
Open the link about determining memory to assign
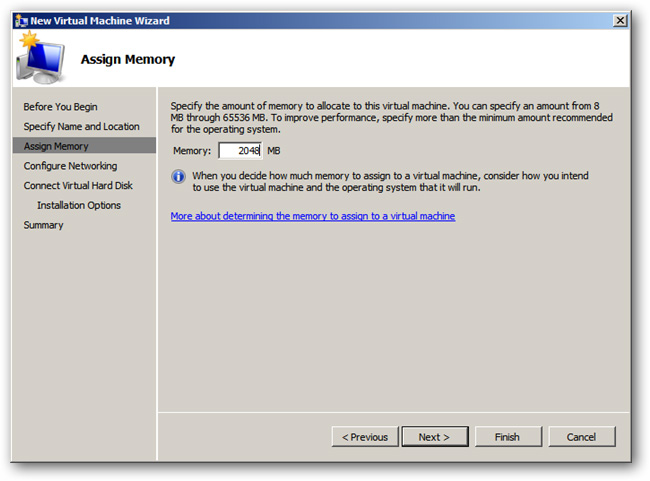[x=313, y=216]
